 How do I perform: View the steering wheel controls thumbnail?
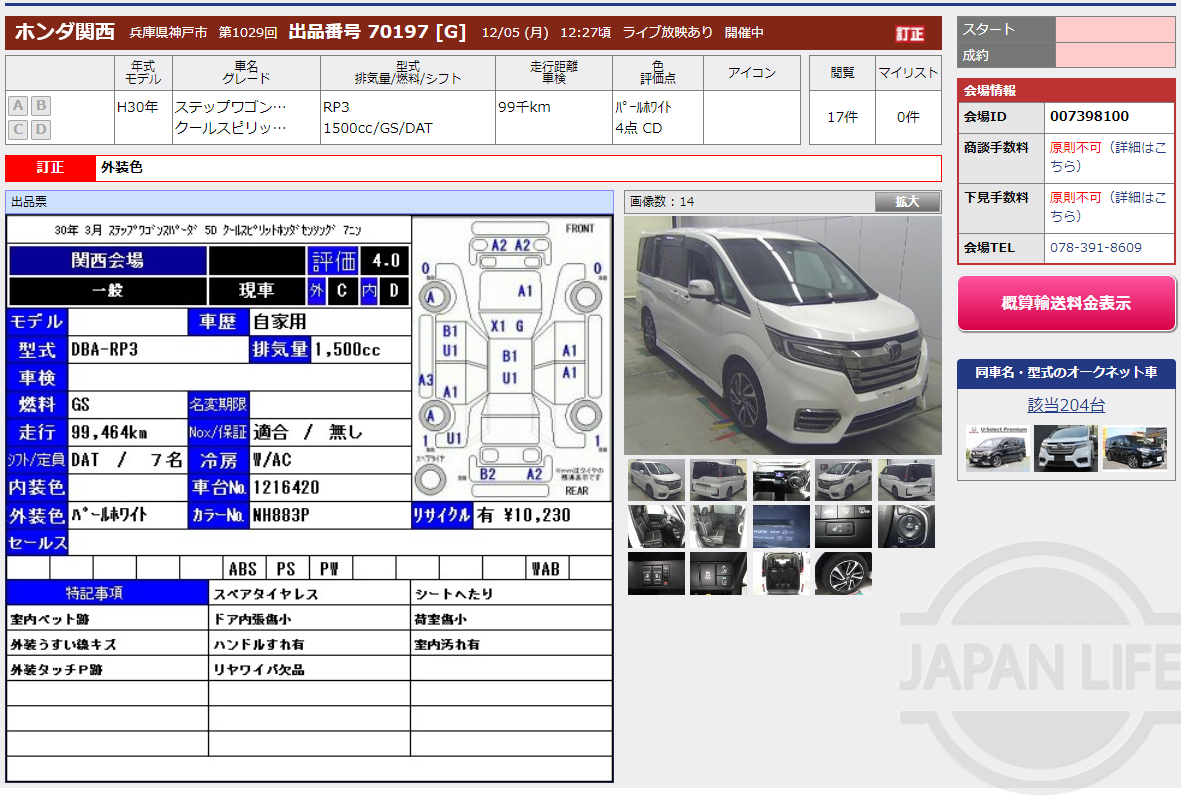click(x=905, y=526)
